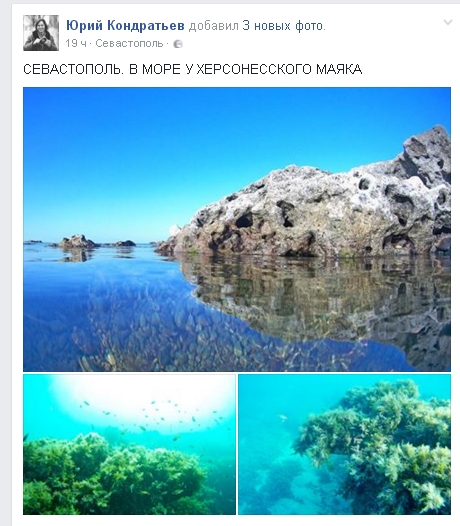Open the Севастополь location link
Viewport: 460px width, 526px height.
pyautogui.click(x=129, y=44)
